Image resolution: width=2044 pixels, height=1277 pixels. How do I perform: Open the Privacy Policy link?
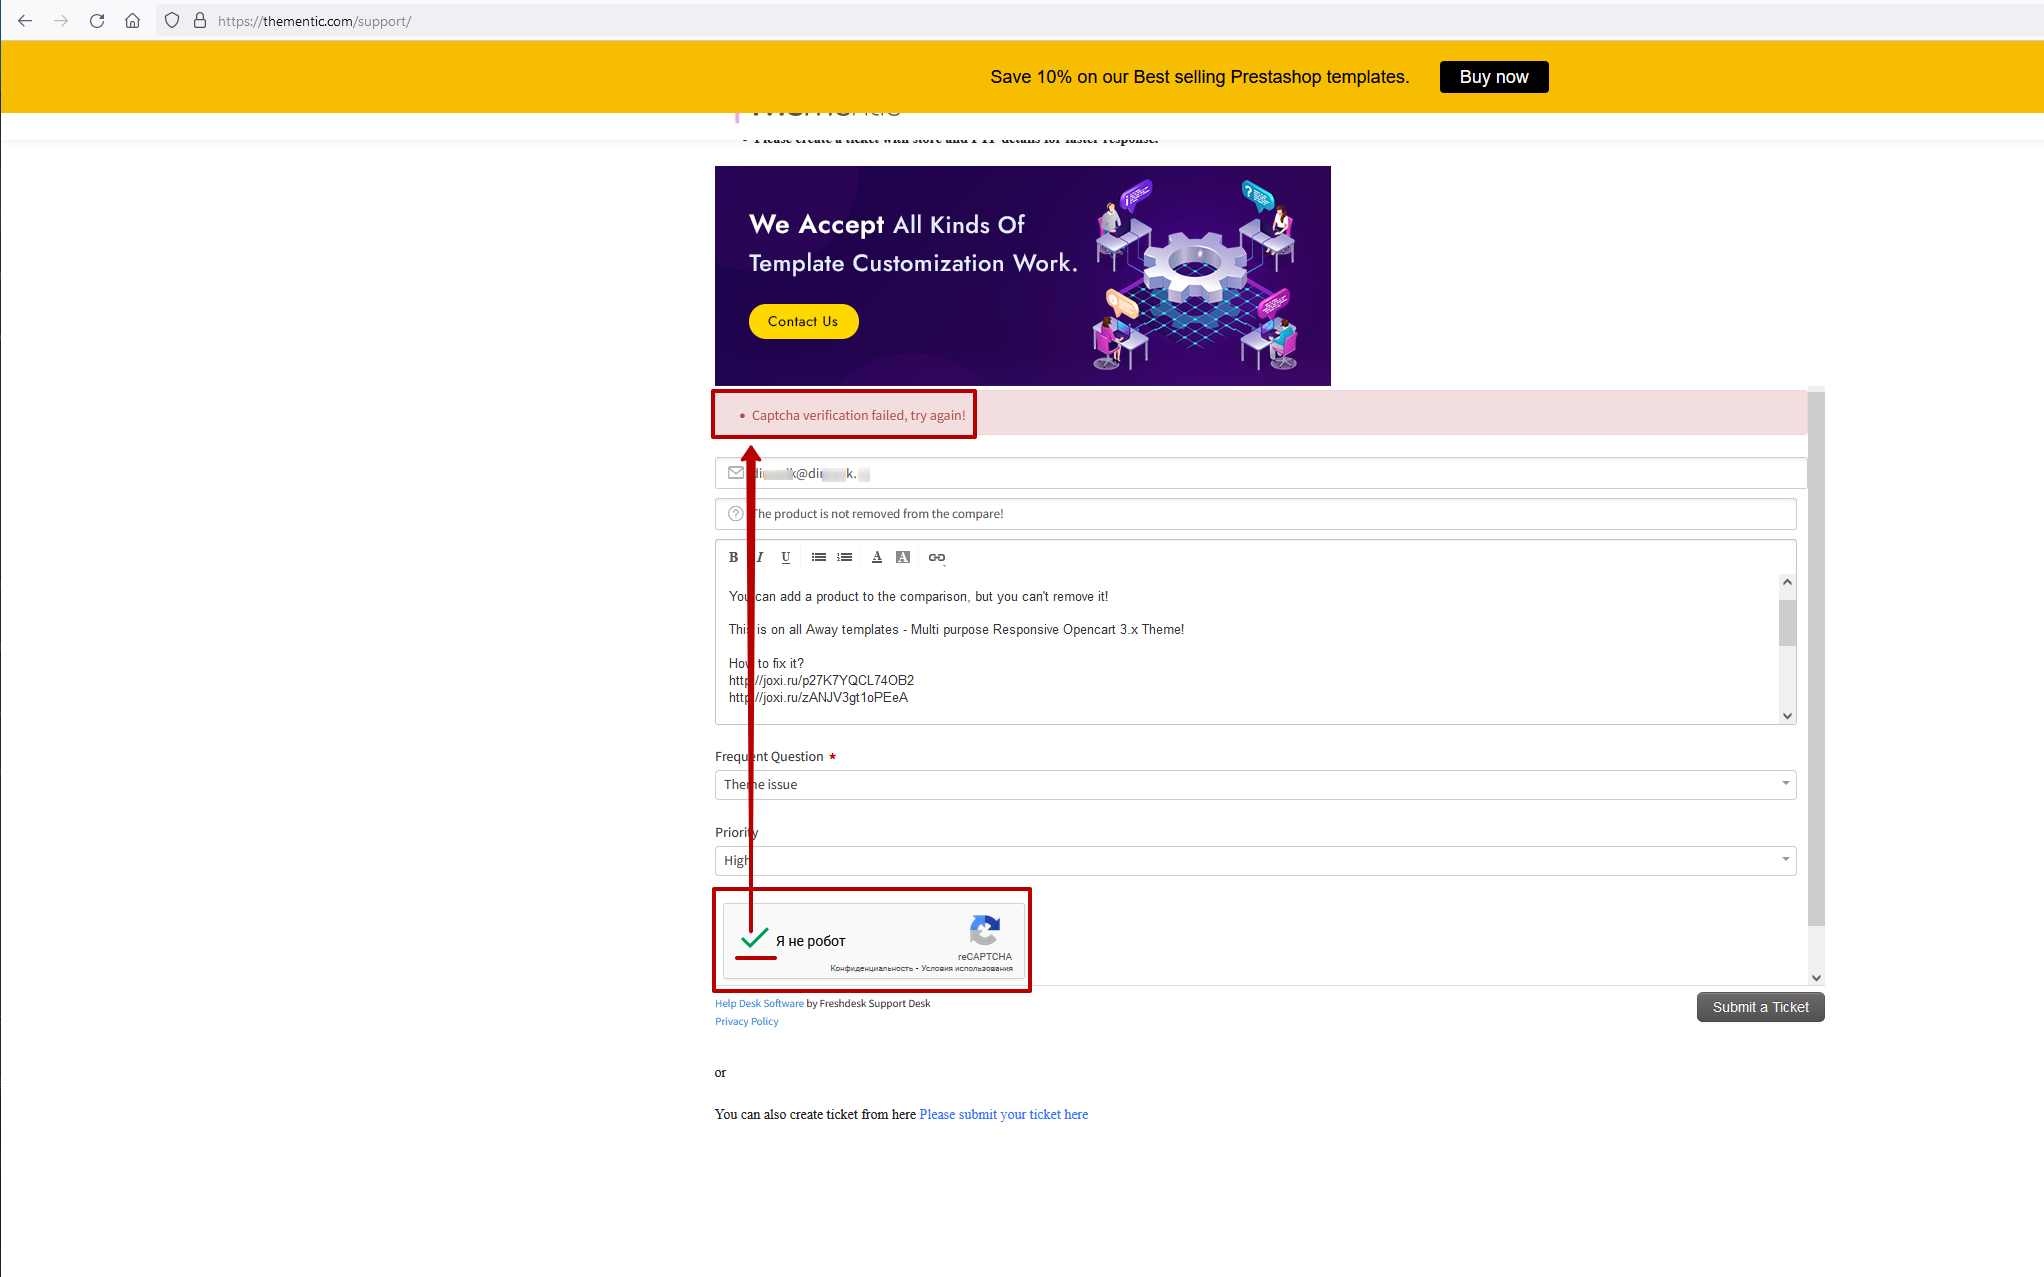coord(746,1021)
